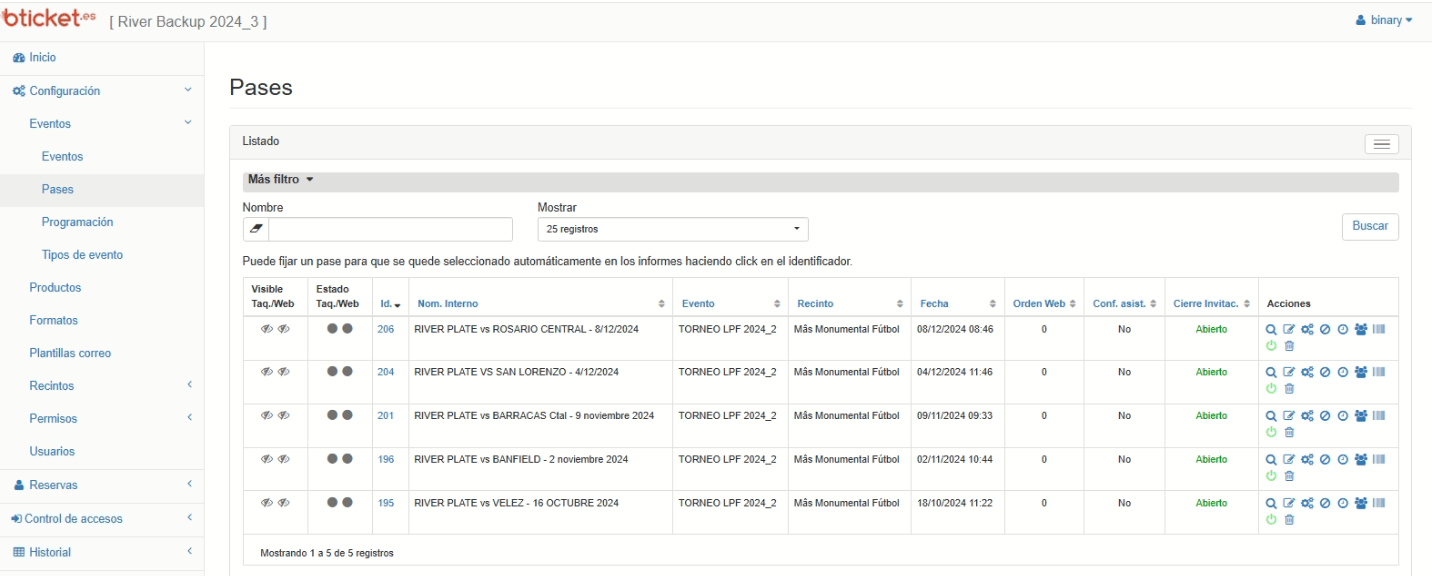
Task: Toggle second visibility eye for pass 195
Action: [x=284, y=502]
